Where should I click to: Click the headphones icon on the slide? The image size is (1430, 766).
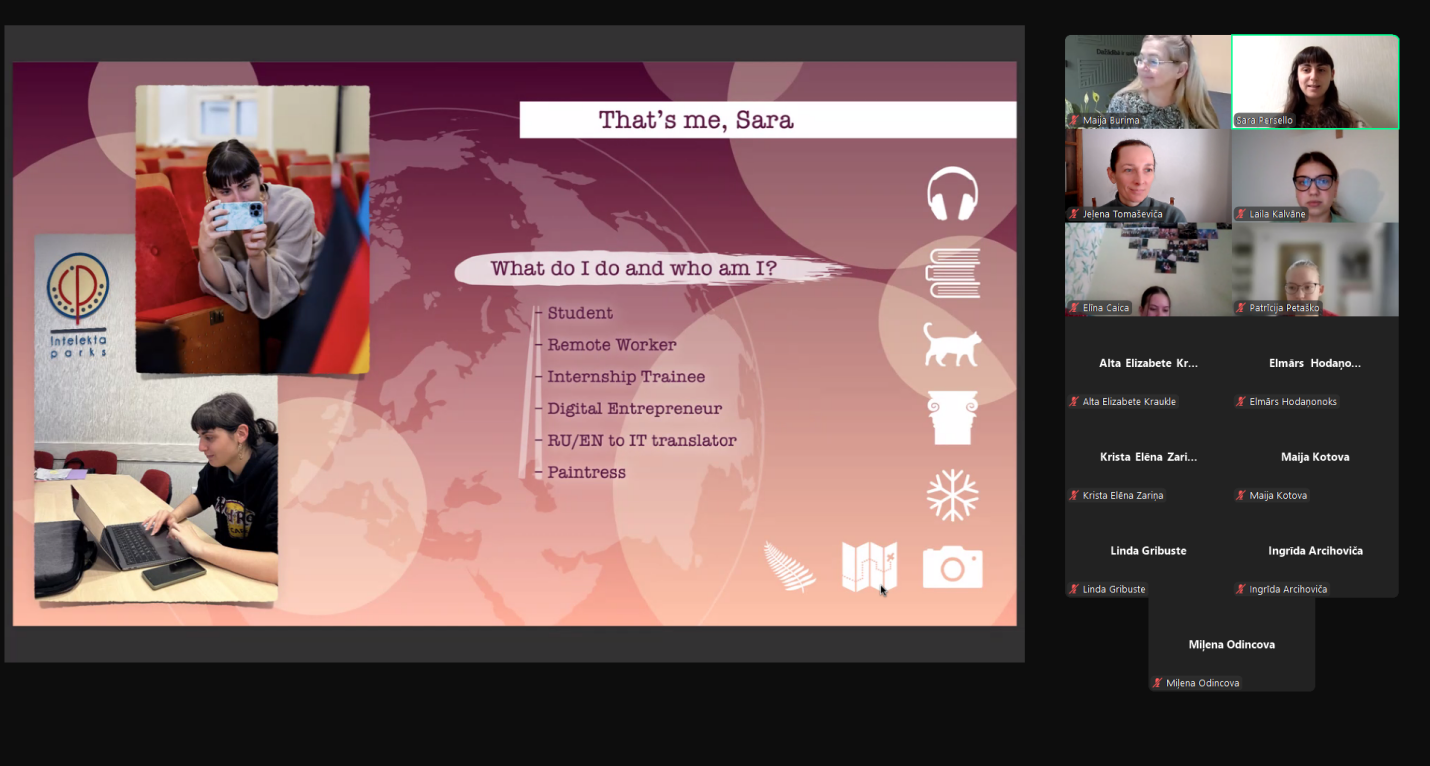tap(951, 194)
